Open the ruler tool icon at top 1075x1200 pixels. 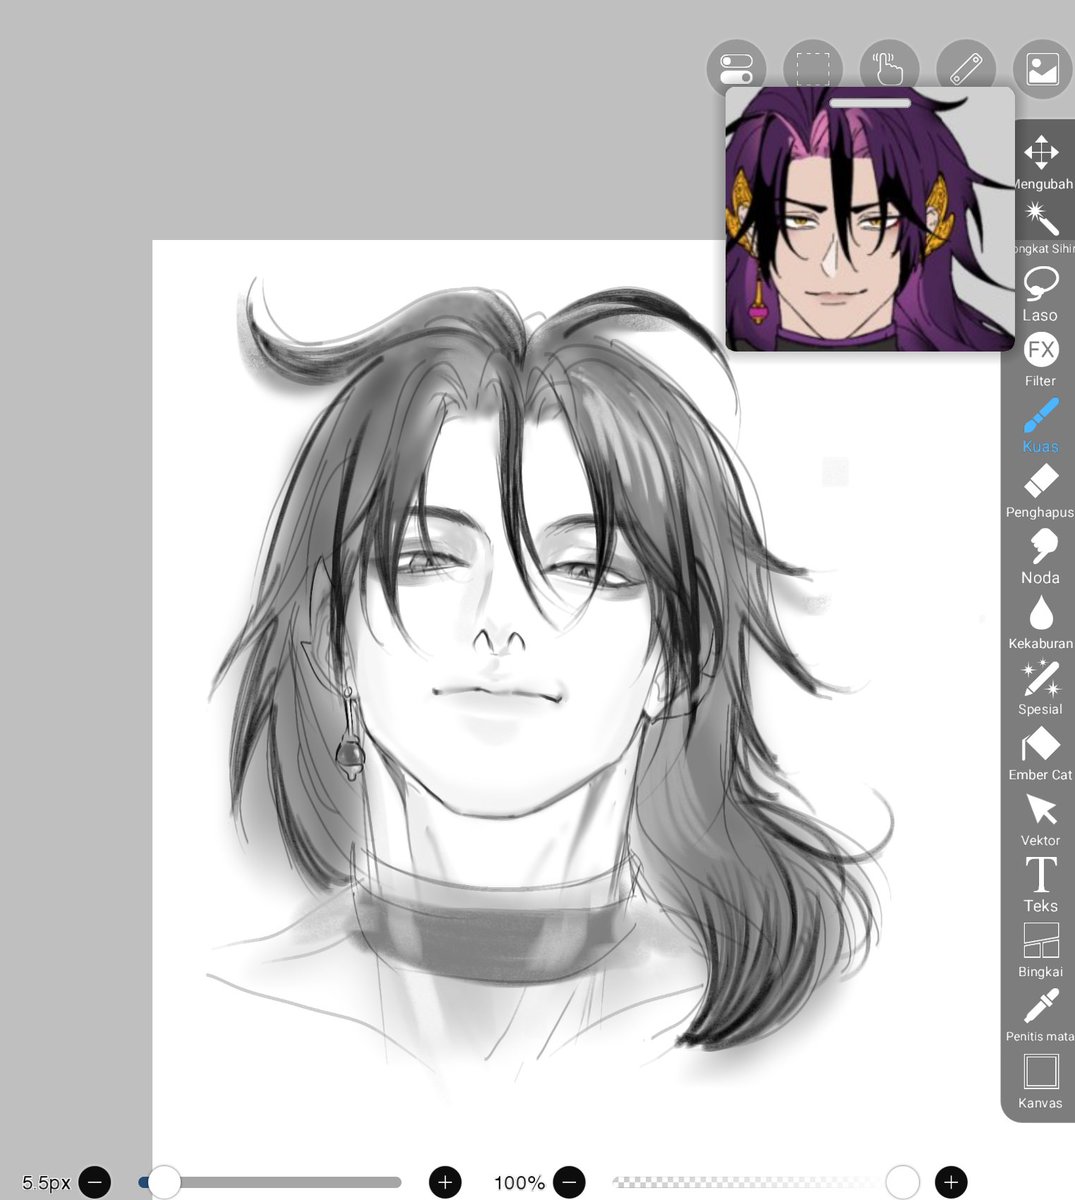(966, 70)
